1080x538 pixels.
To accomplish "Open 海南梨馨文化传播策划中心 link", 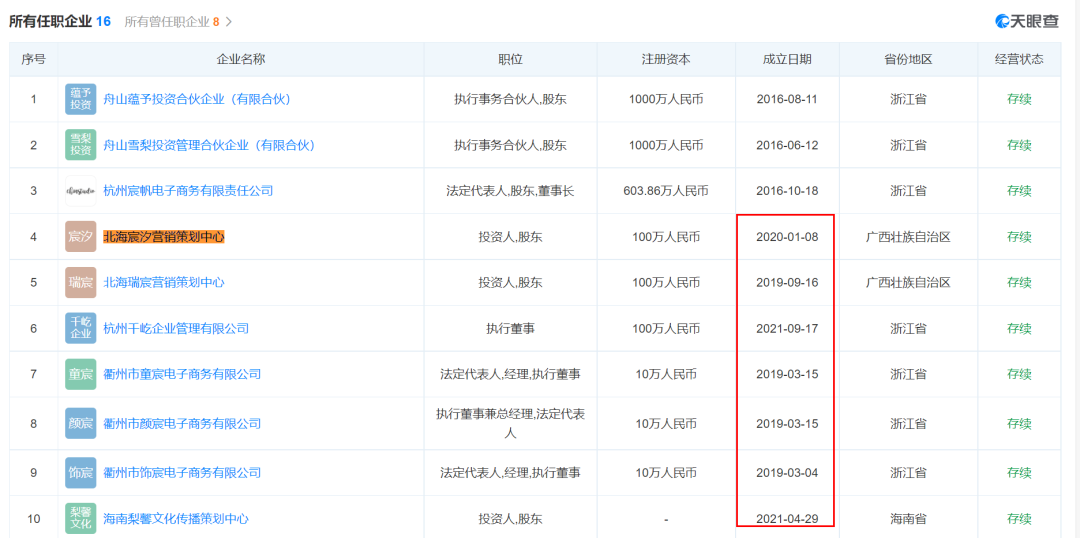I will click(x=176, y=519).
